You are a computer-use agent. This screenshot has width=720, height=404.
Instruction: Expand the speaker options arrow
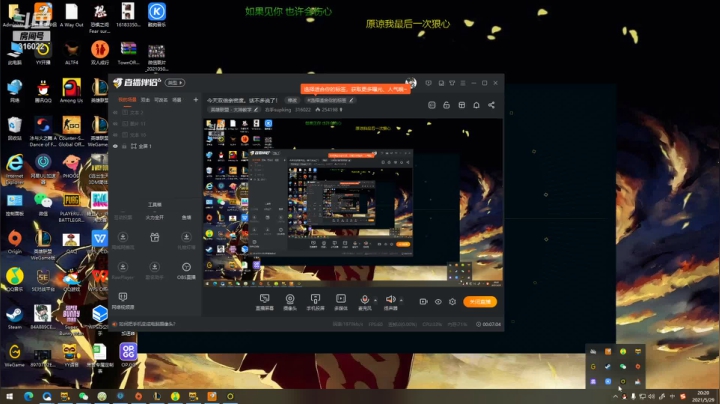[401, 301]
